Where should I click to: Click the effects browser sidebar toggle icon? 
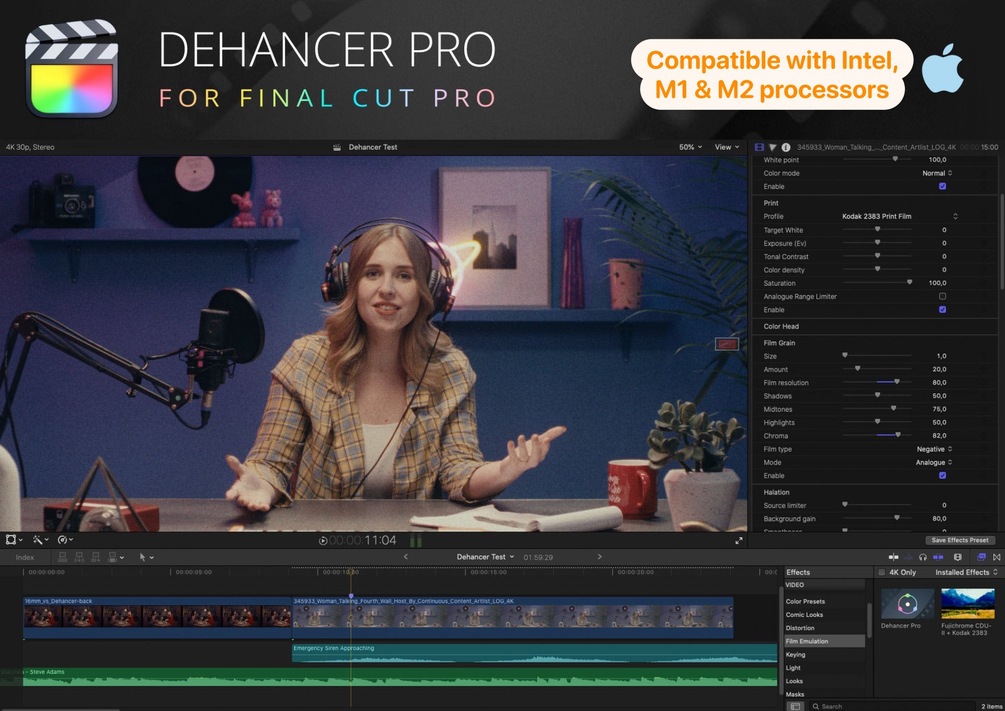click(795, 706)
